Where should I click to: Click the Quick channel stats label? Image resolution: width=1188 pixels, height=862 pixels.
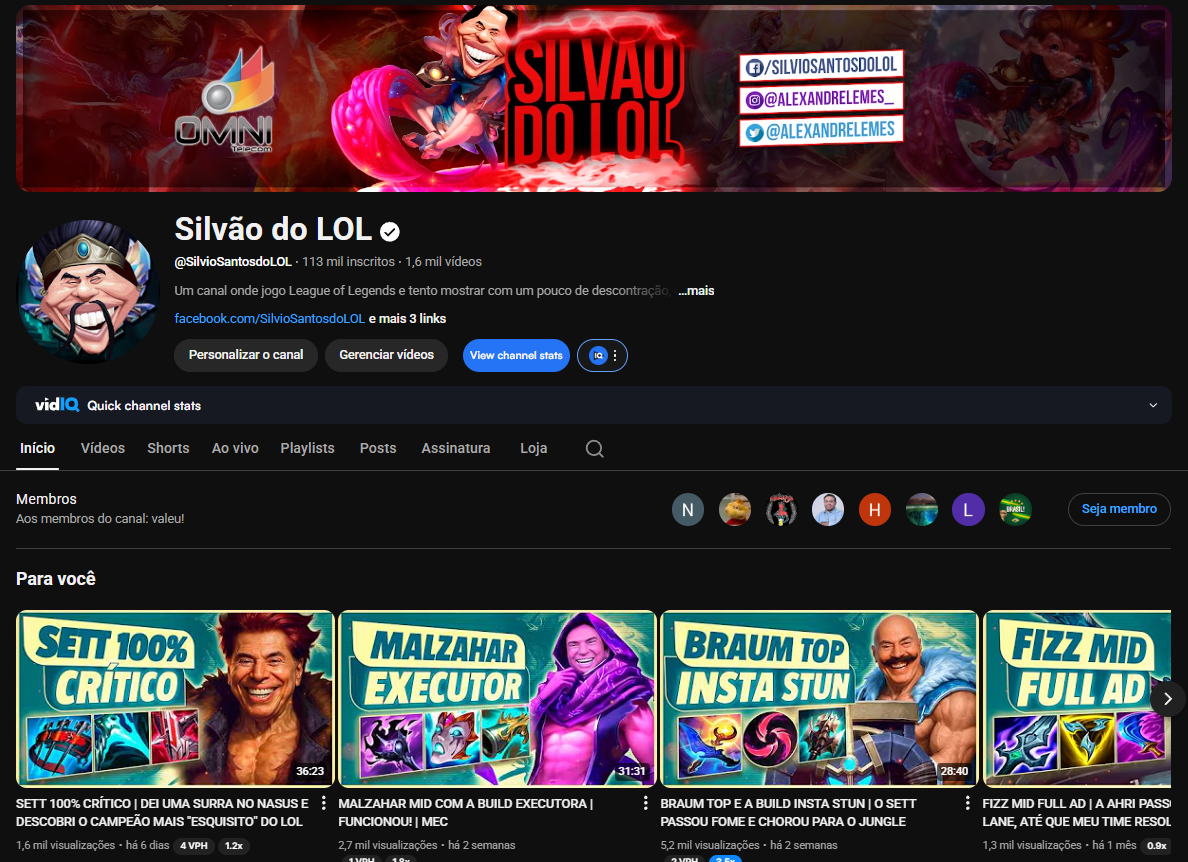[x=144, y=406]
